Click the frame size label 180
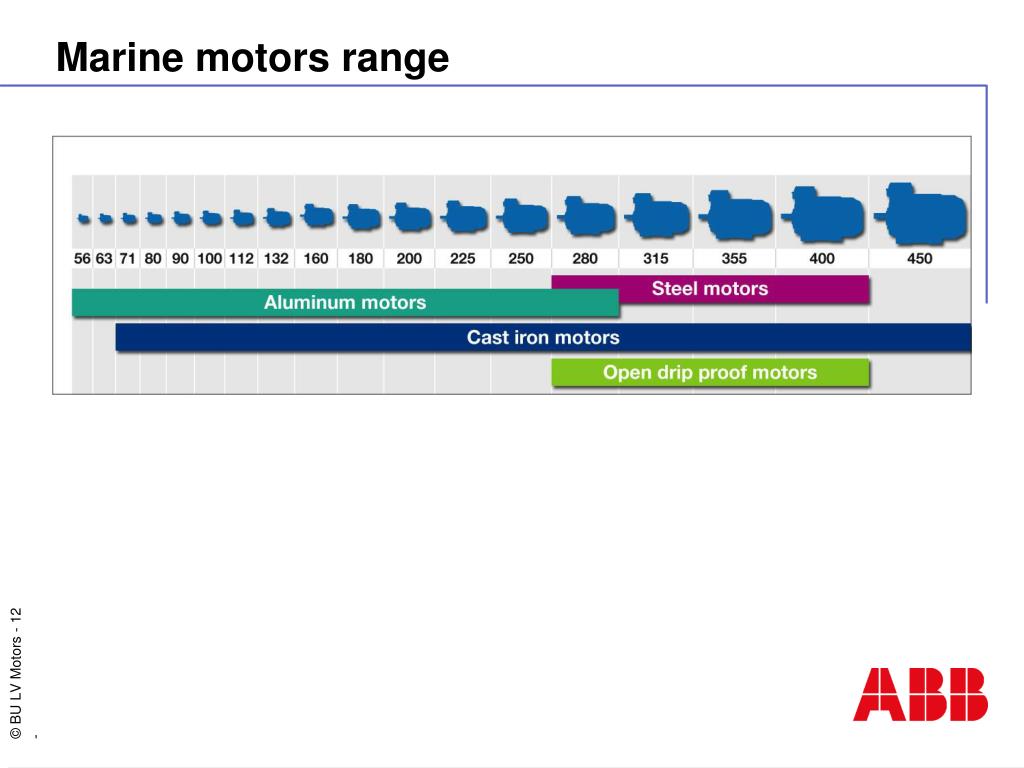This screenshot has width=1024, height=768. click(x=360, y=259)
